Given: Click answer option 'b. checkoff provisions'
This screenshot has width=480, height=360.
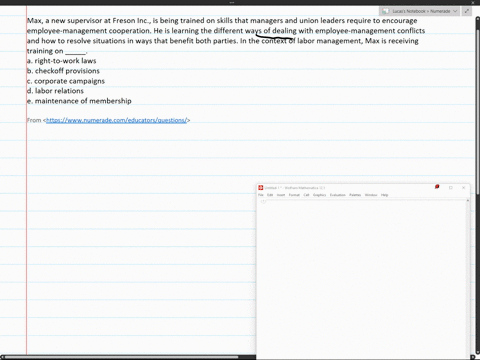Looking at the screenshot, I should point(63,71).
